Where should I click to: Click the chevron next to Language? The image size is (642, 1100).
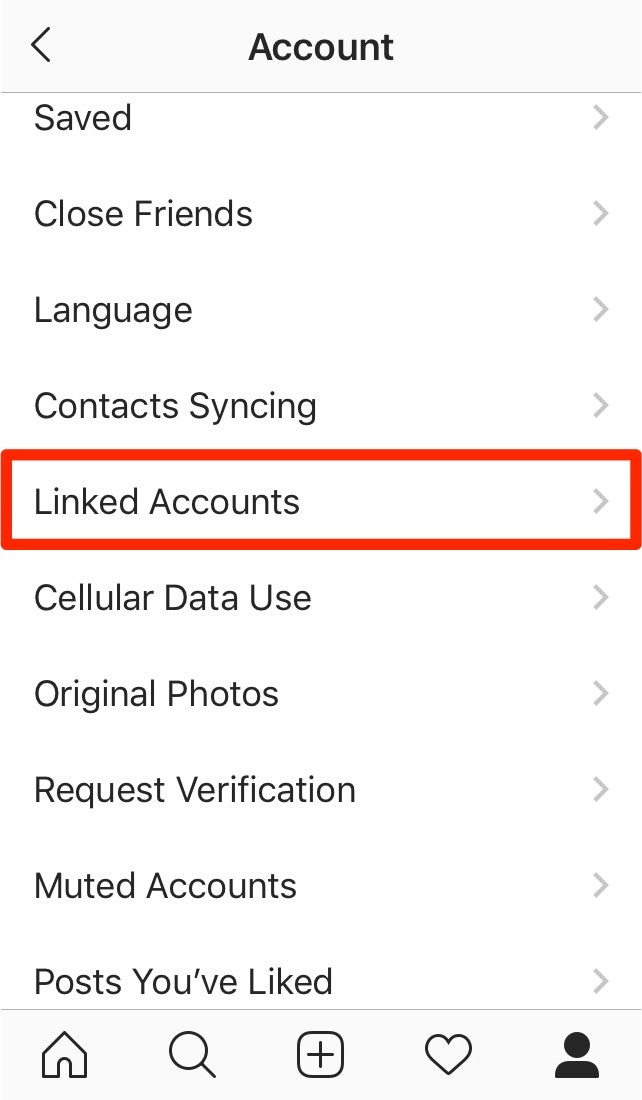pos(600,310)
